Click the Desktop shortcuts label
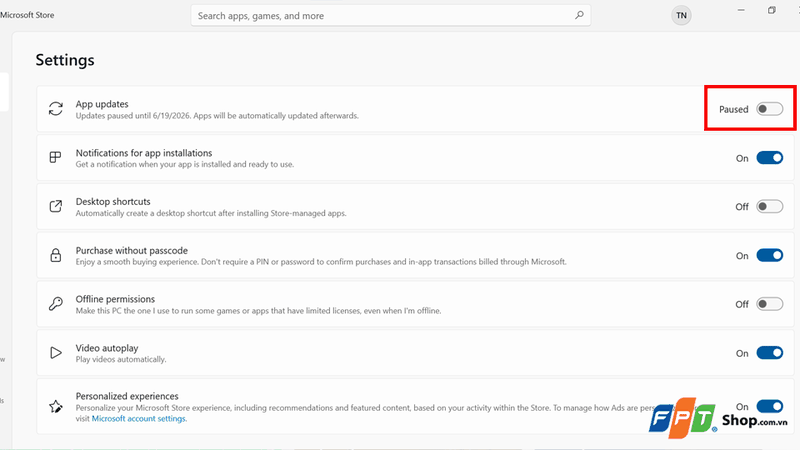Image resolution: width=800 pixels, height=450 pixels. point(113,202)
